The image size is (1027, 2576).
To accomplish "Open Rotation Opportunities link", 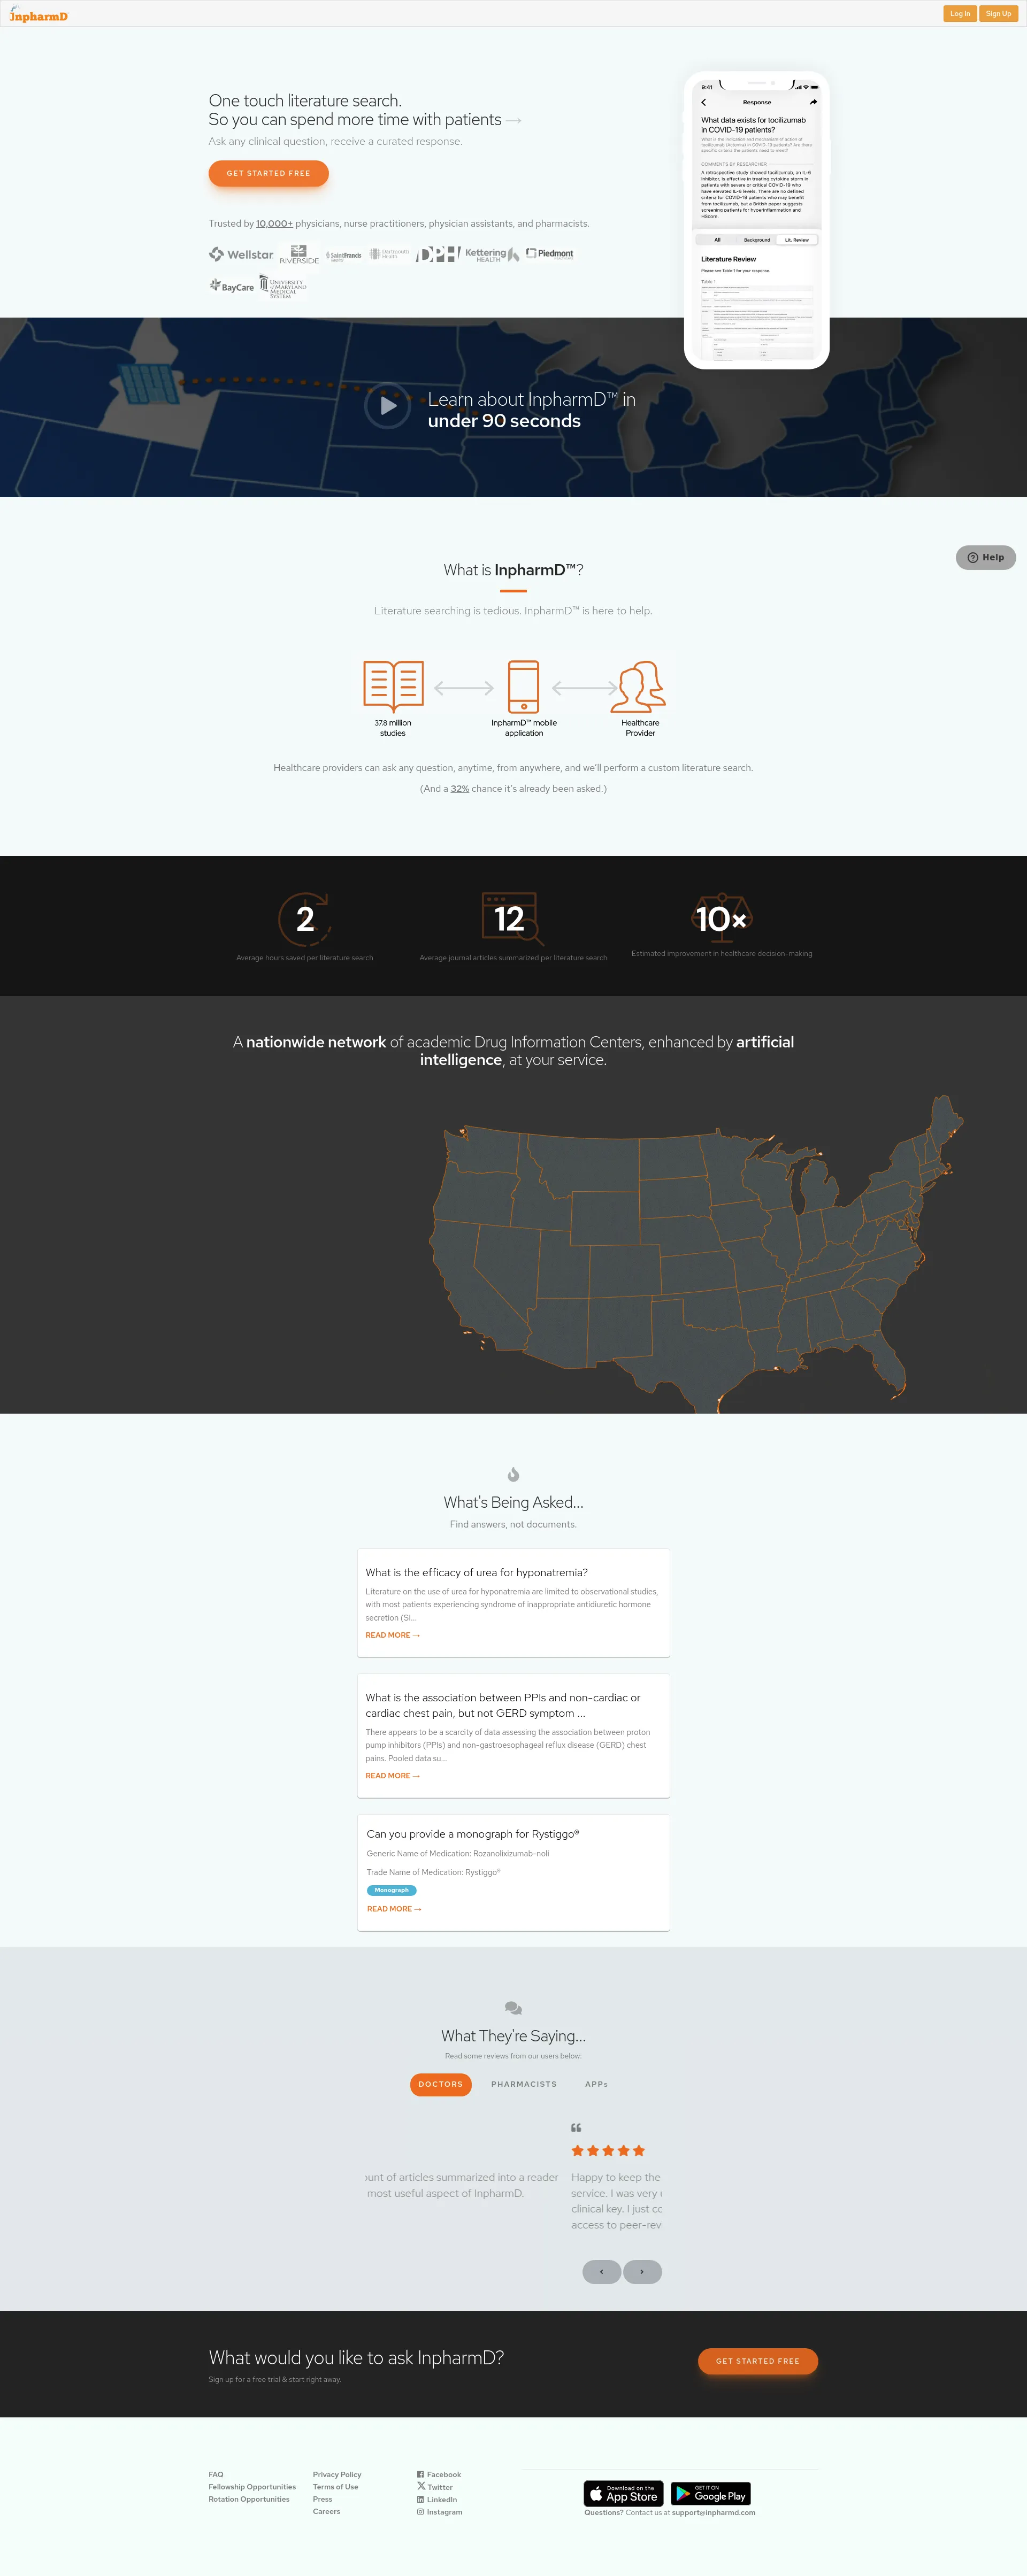I will [249, 2499].
